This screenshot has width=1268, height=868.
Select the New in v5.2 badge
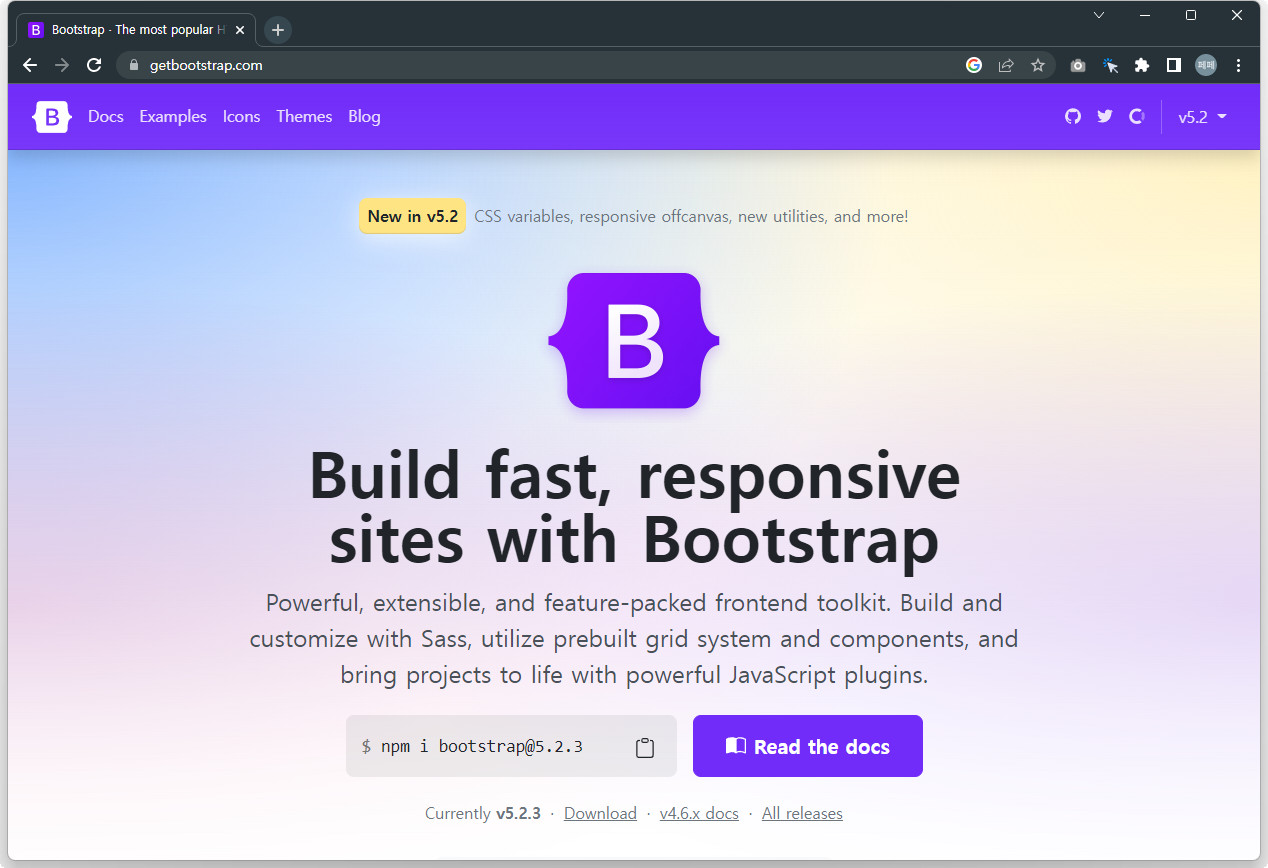pyautogui.click(x=412, y=216)
